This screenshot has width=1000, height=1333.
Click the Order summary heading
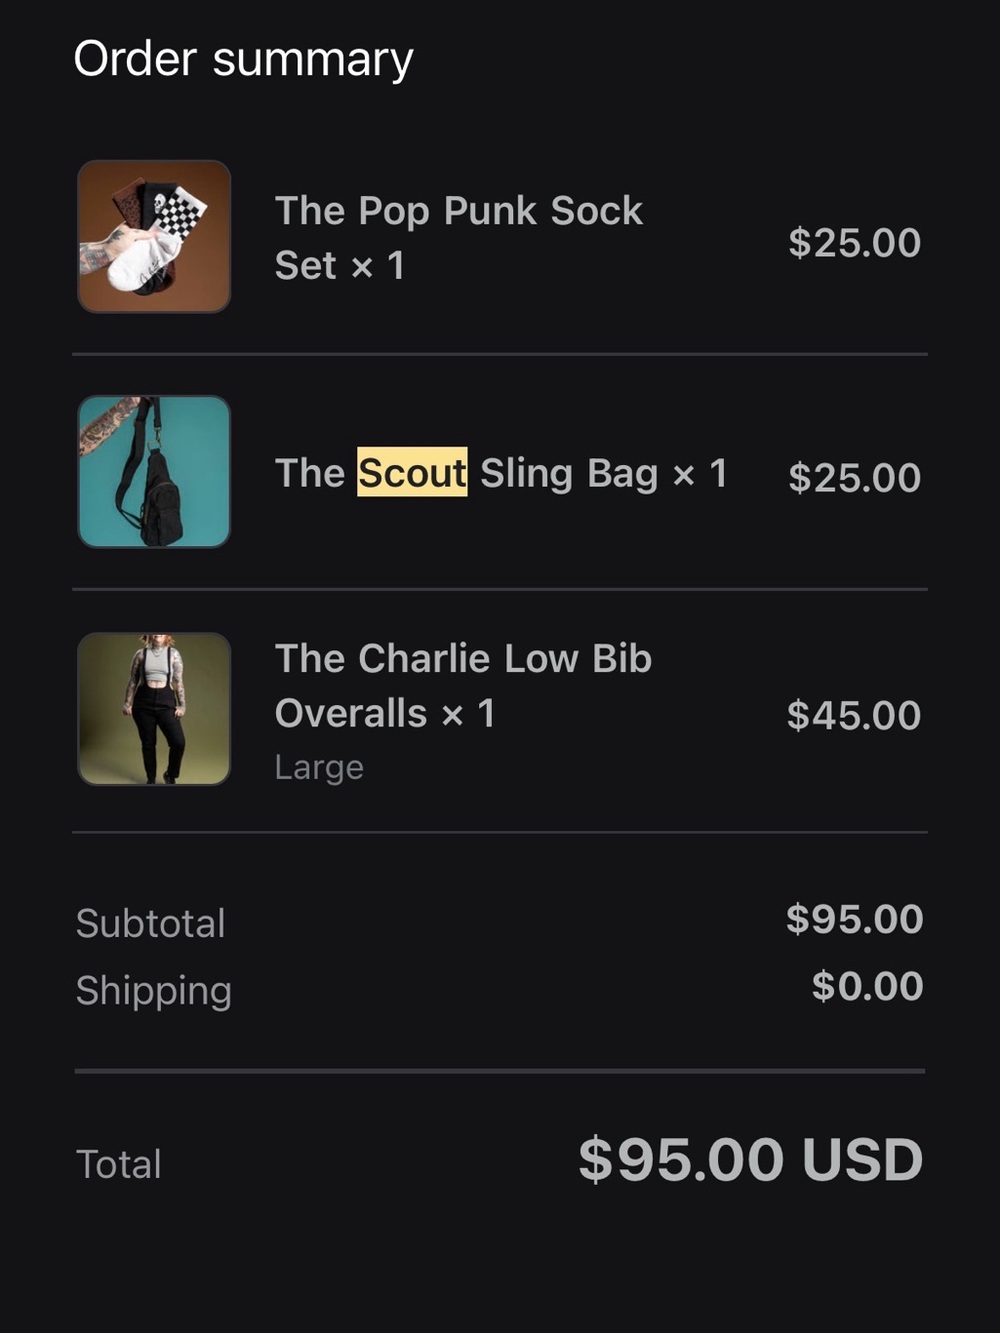pyautogui.click(x=243, y=60)
